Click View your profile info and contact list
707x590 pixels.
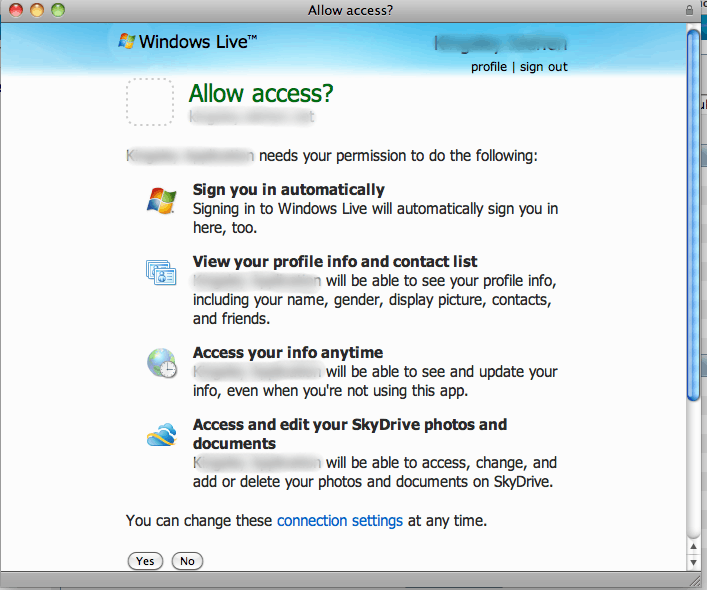[x=335, y=262]
